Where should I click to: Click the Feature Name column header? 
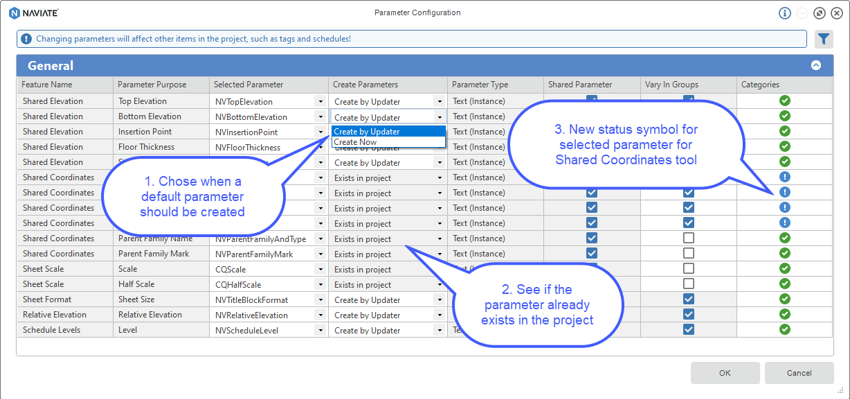pos(65,85)
